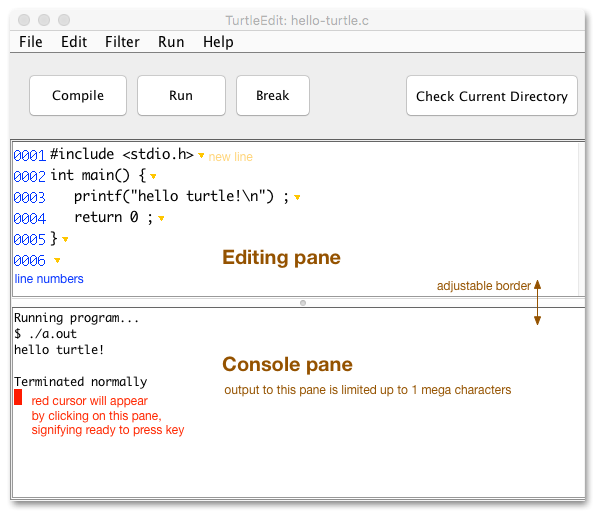Click the Compile button
The height and width of the screenshot is (511, 594).
click(78, 95)
